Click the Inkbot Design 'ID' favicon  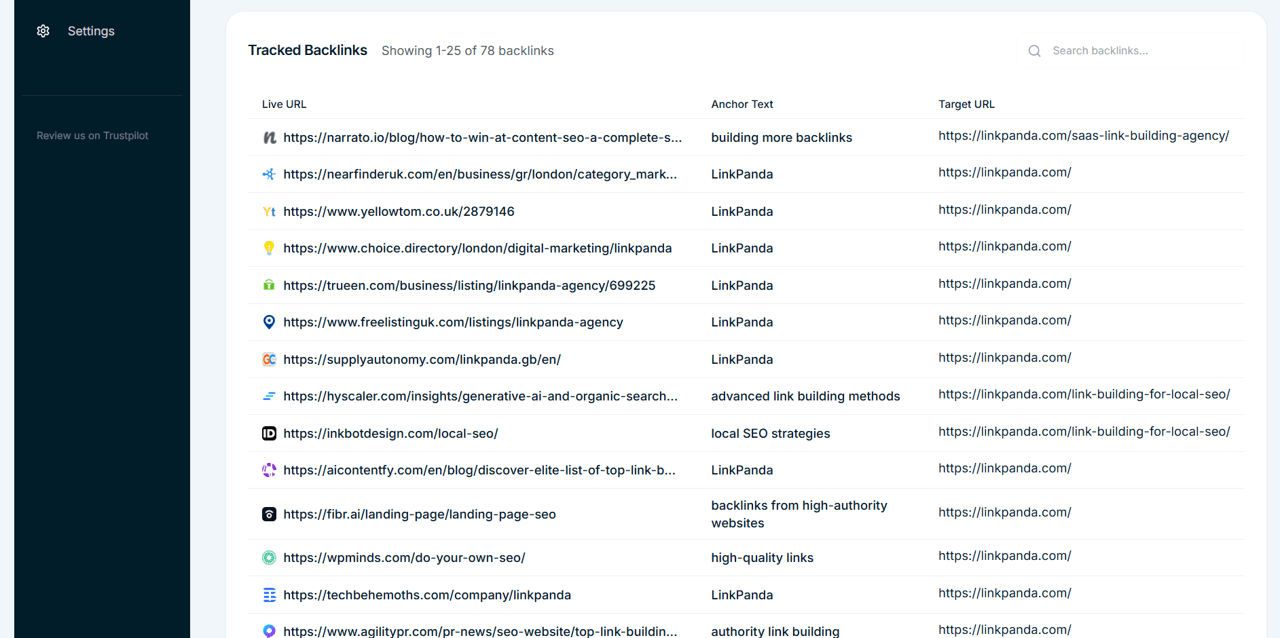click(269, 433)
